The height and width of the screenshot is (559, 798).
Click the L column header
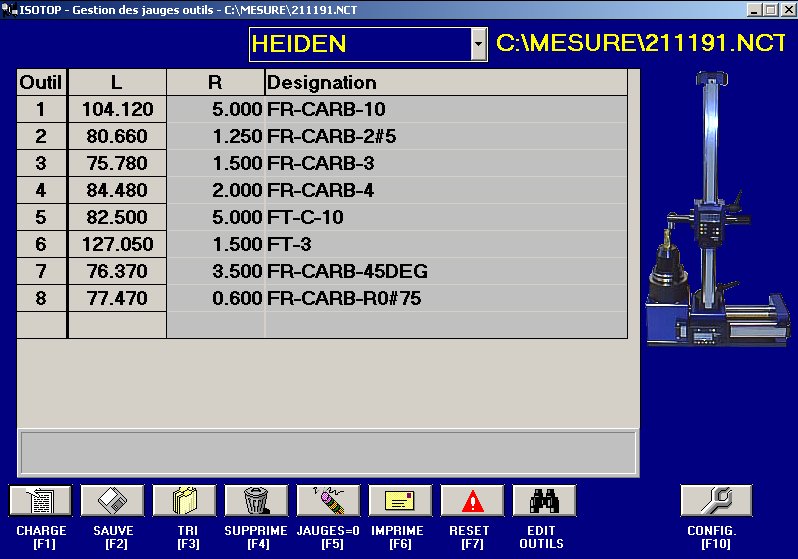117,82
